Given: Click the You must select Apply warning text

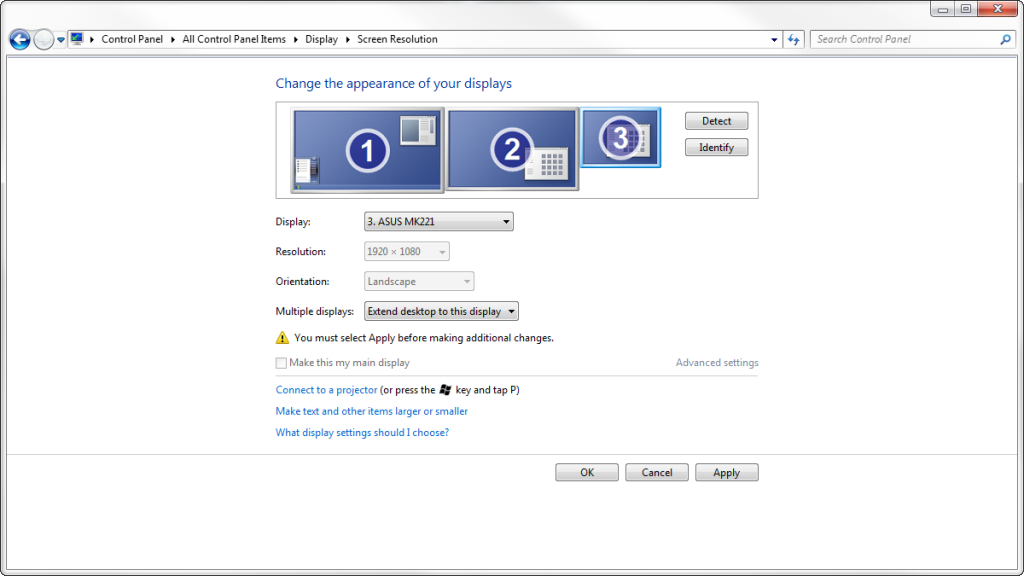Looking at the screenshot, I should click(424, 338).
